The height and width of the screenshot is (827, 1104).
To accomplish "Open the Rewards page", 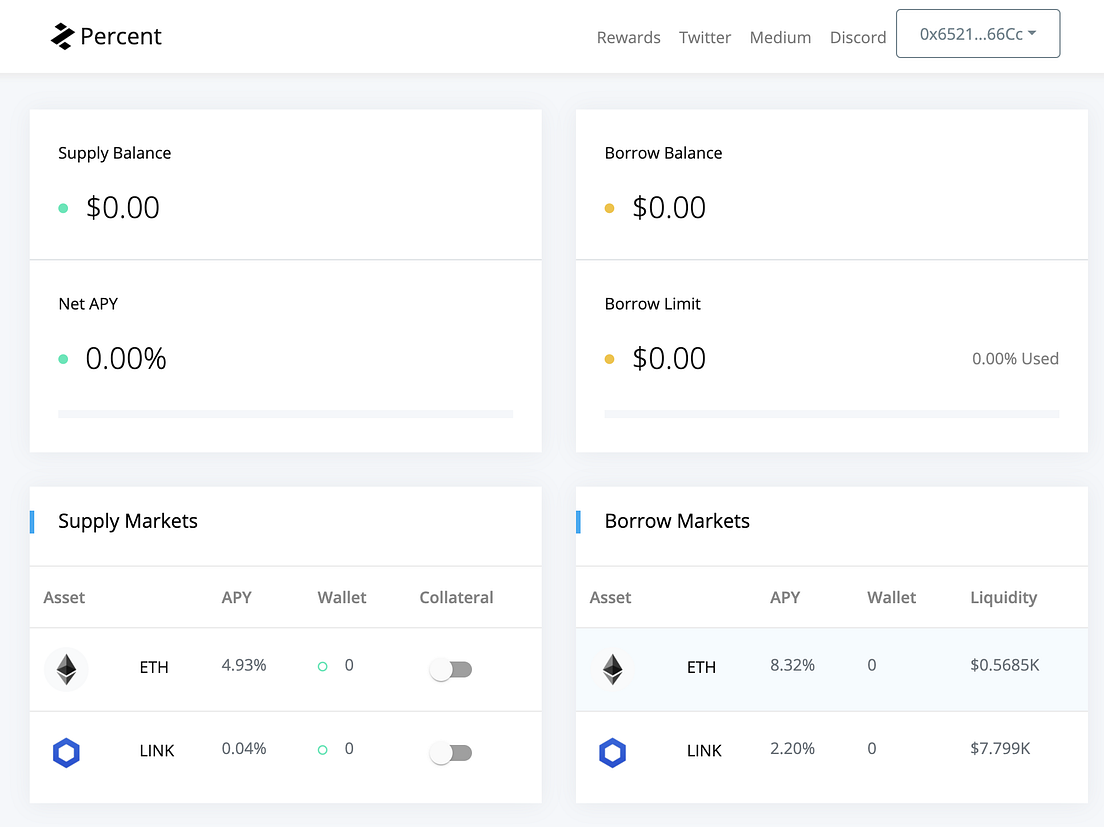I will click(628, 37).
